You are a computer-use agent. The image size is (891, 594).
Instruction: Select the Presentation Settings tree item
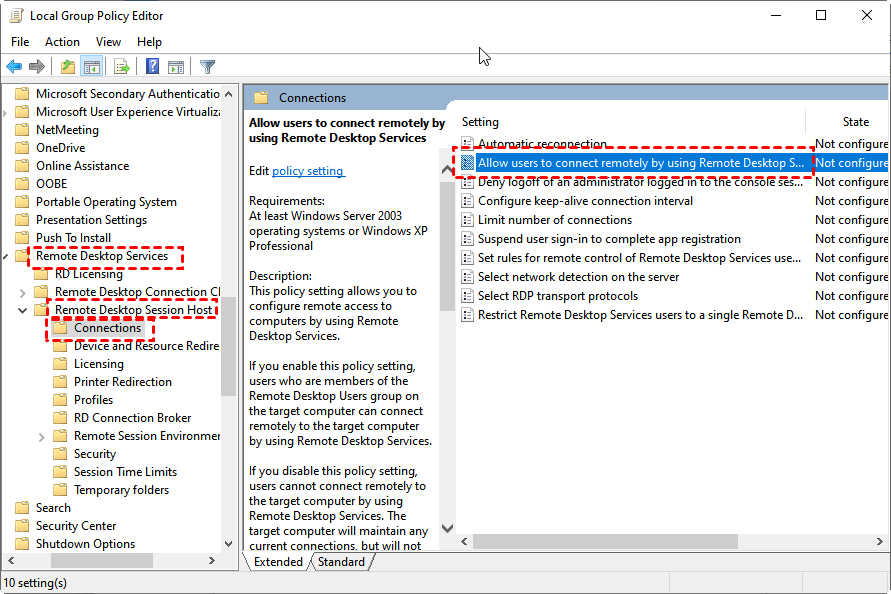pos(91,220)
